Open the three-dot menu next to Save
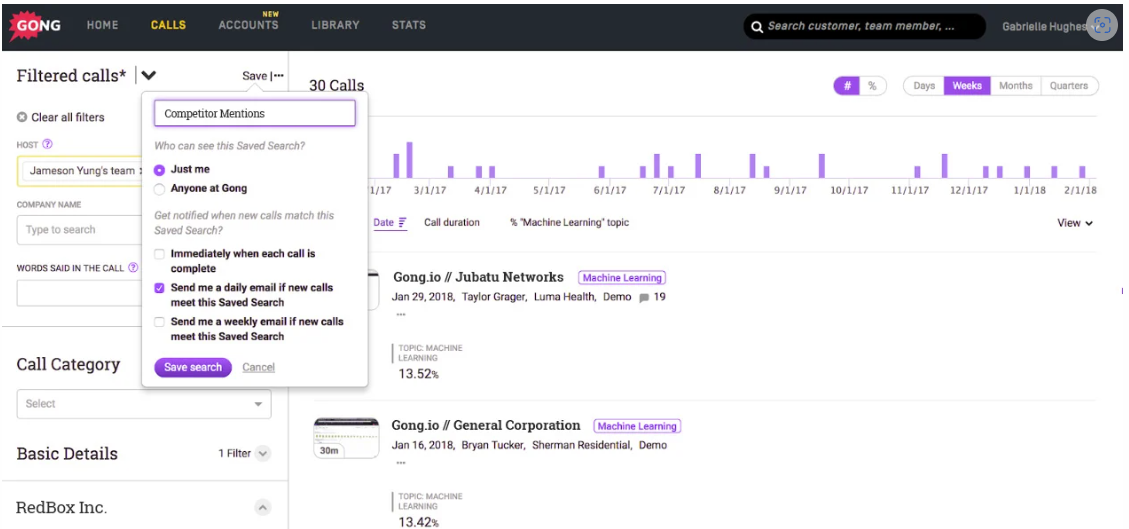The height and width of the screenshot is (529, 1129). coord(279,76)
